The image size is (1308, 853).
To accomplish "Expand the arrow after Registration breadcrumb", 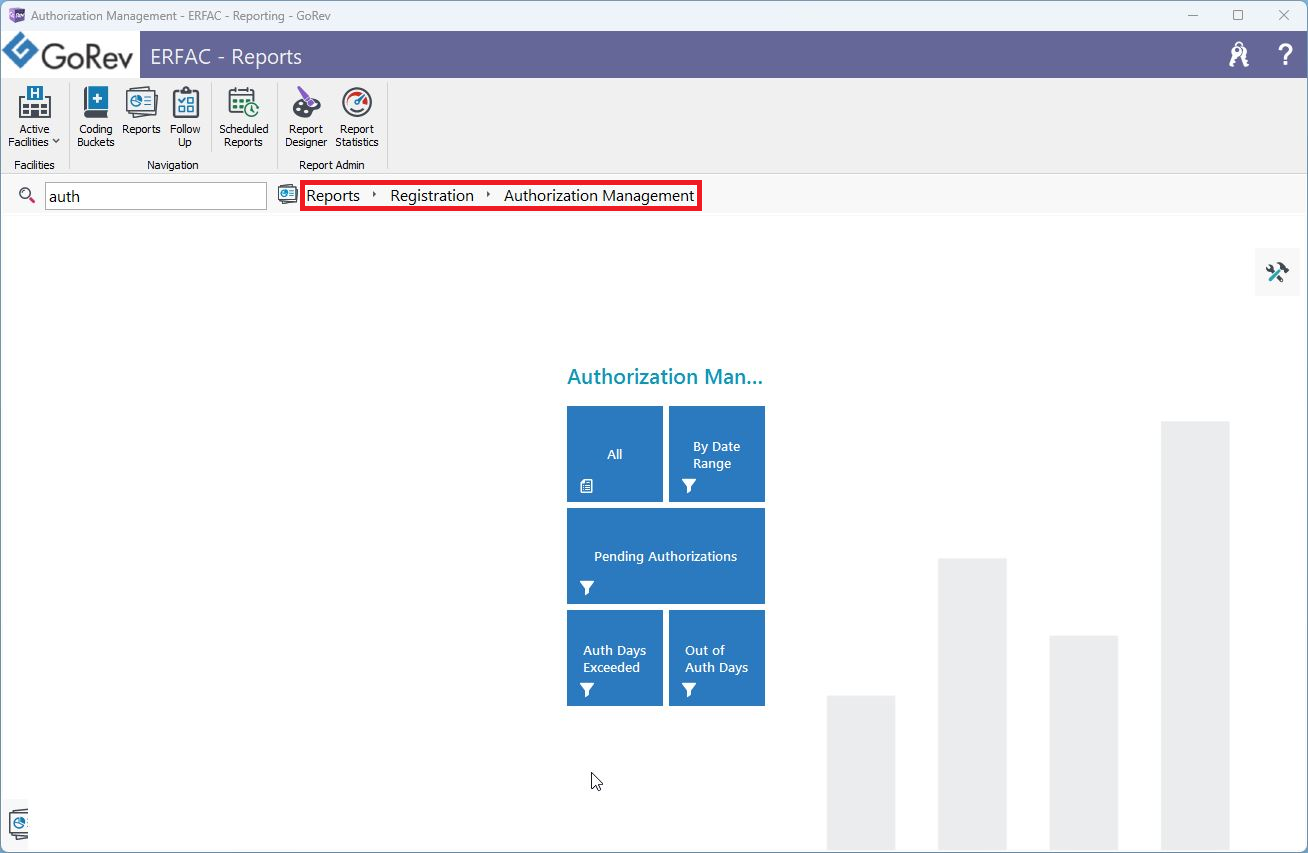I will tap(489, 196).
